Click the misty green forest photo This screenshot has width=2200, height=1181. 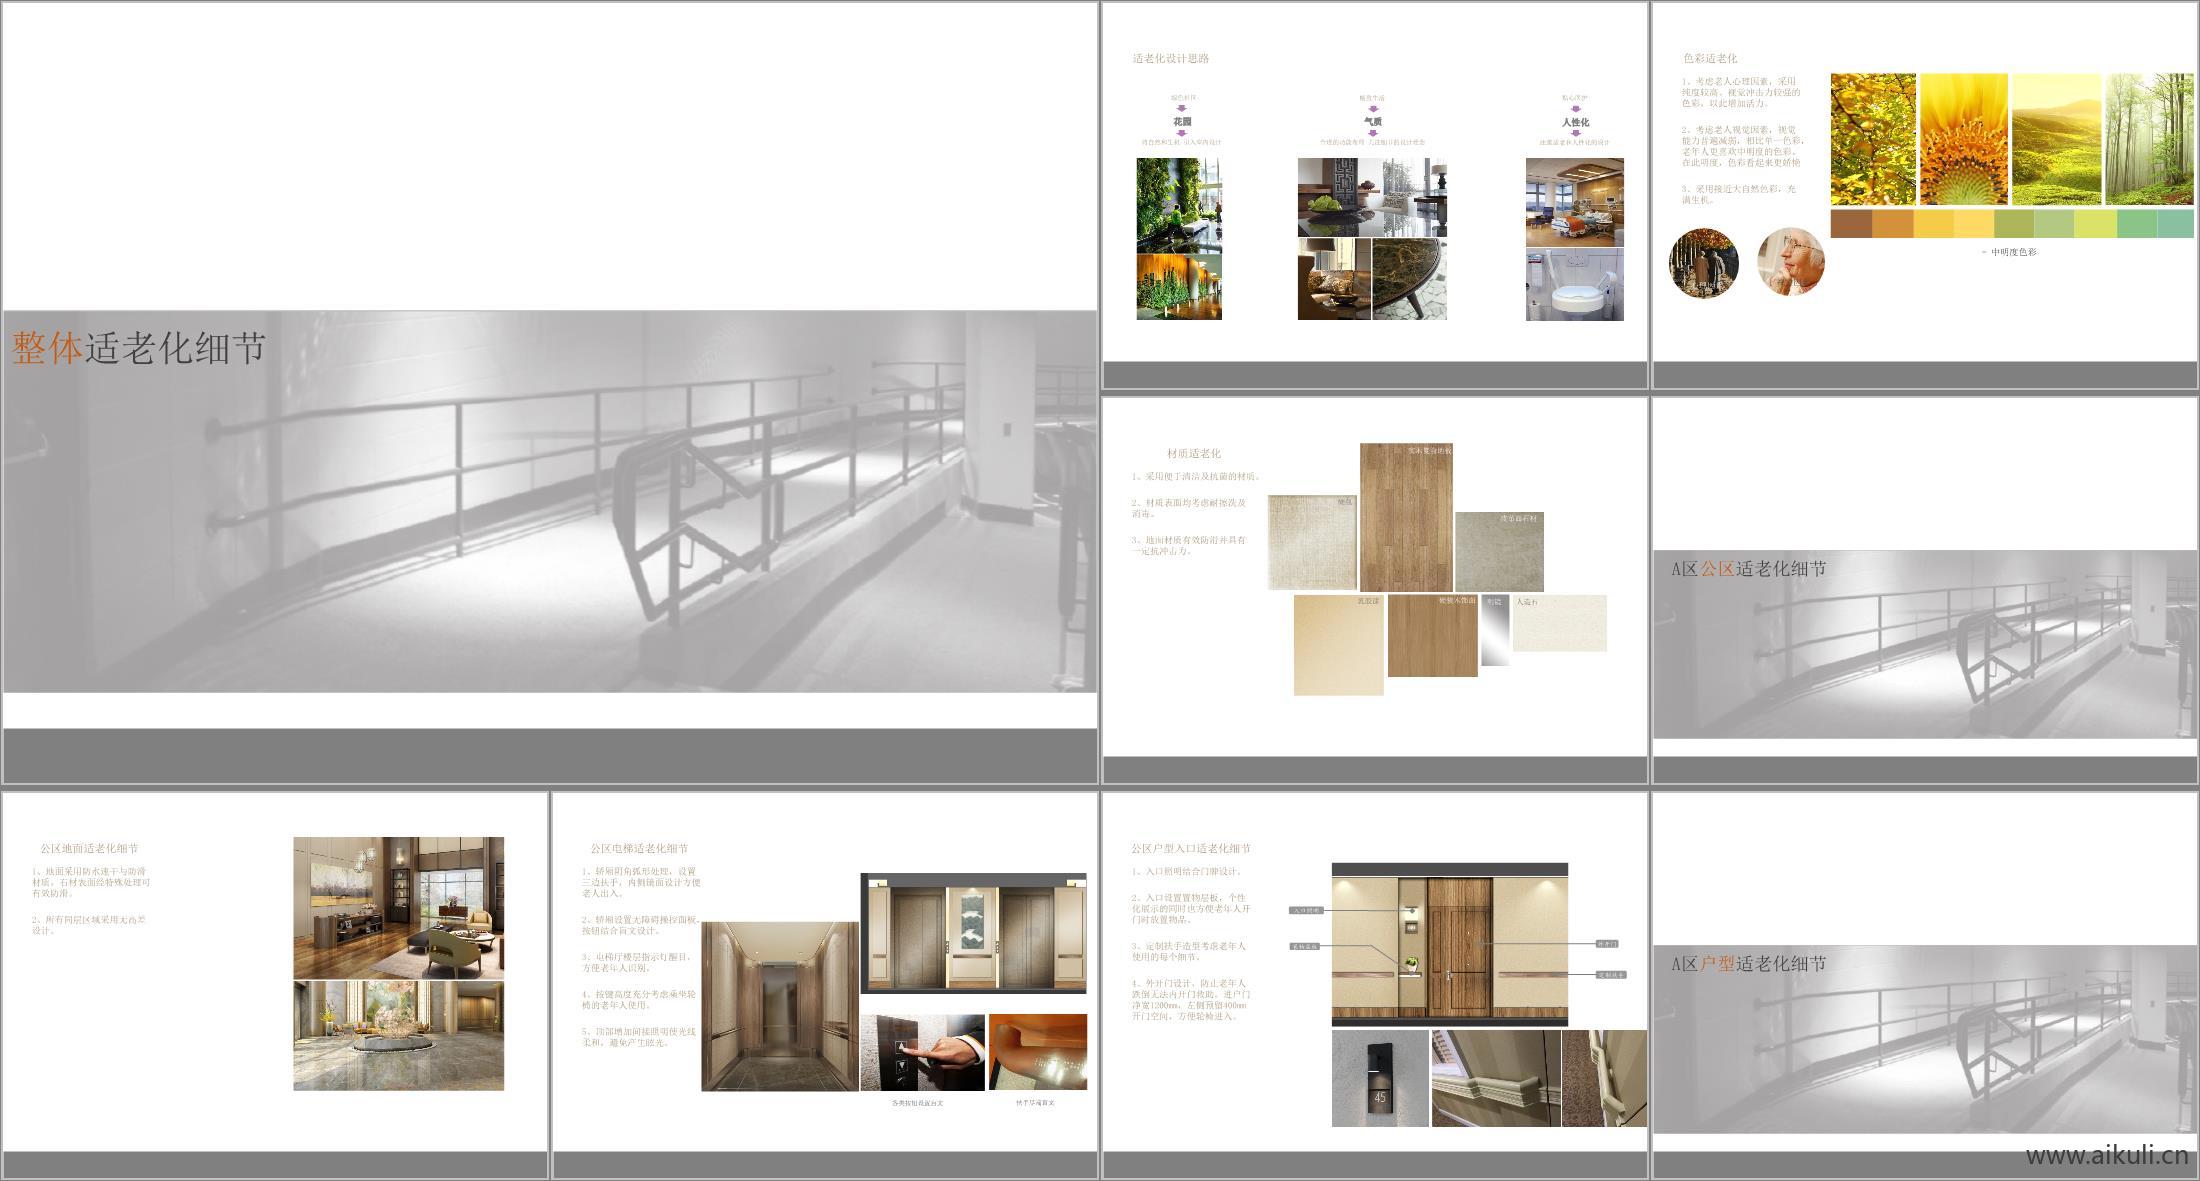[x=2149, y=140]
